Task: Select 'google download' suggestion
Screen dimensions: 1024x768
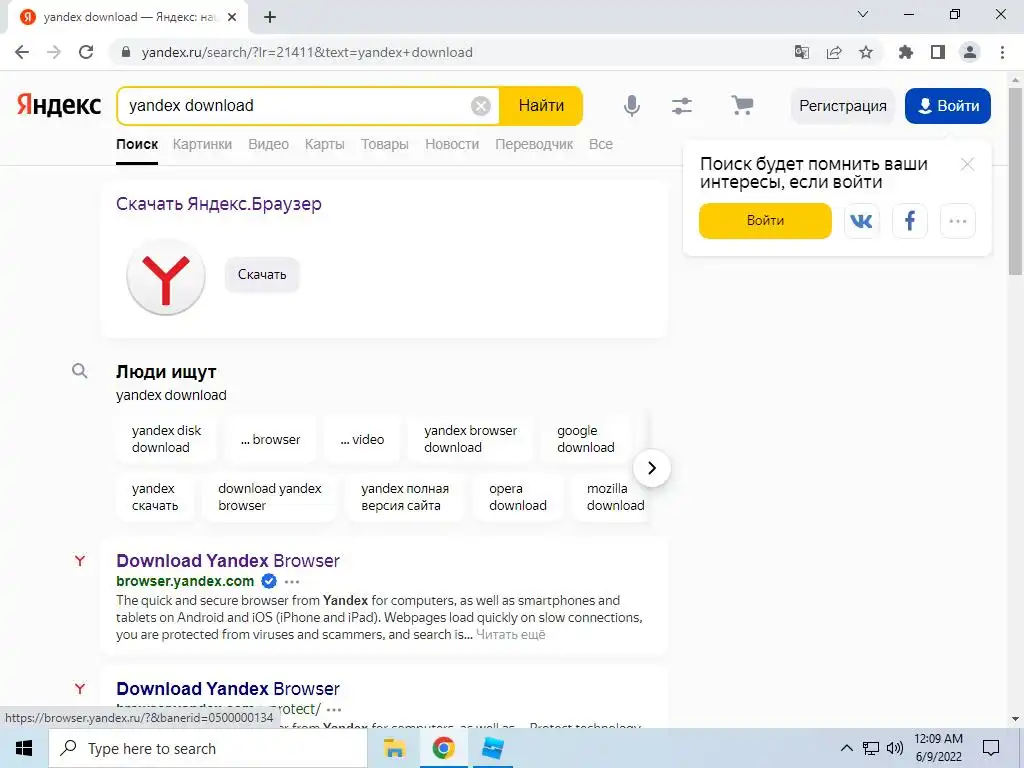Action: (x=586, y=439)
